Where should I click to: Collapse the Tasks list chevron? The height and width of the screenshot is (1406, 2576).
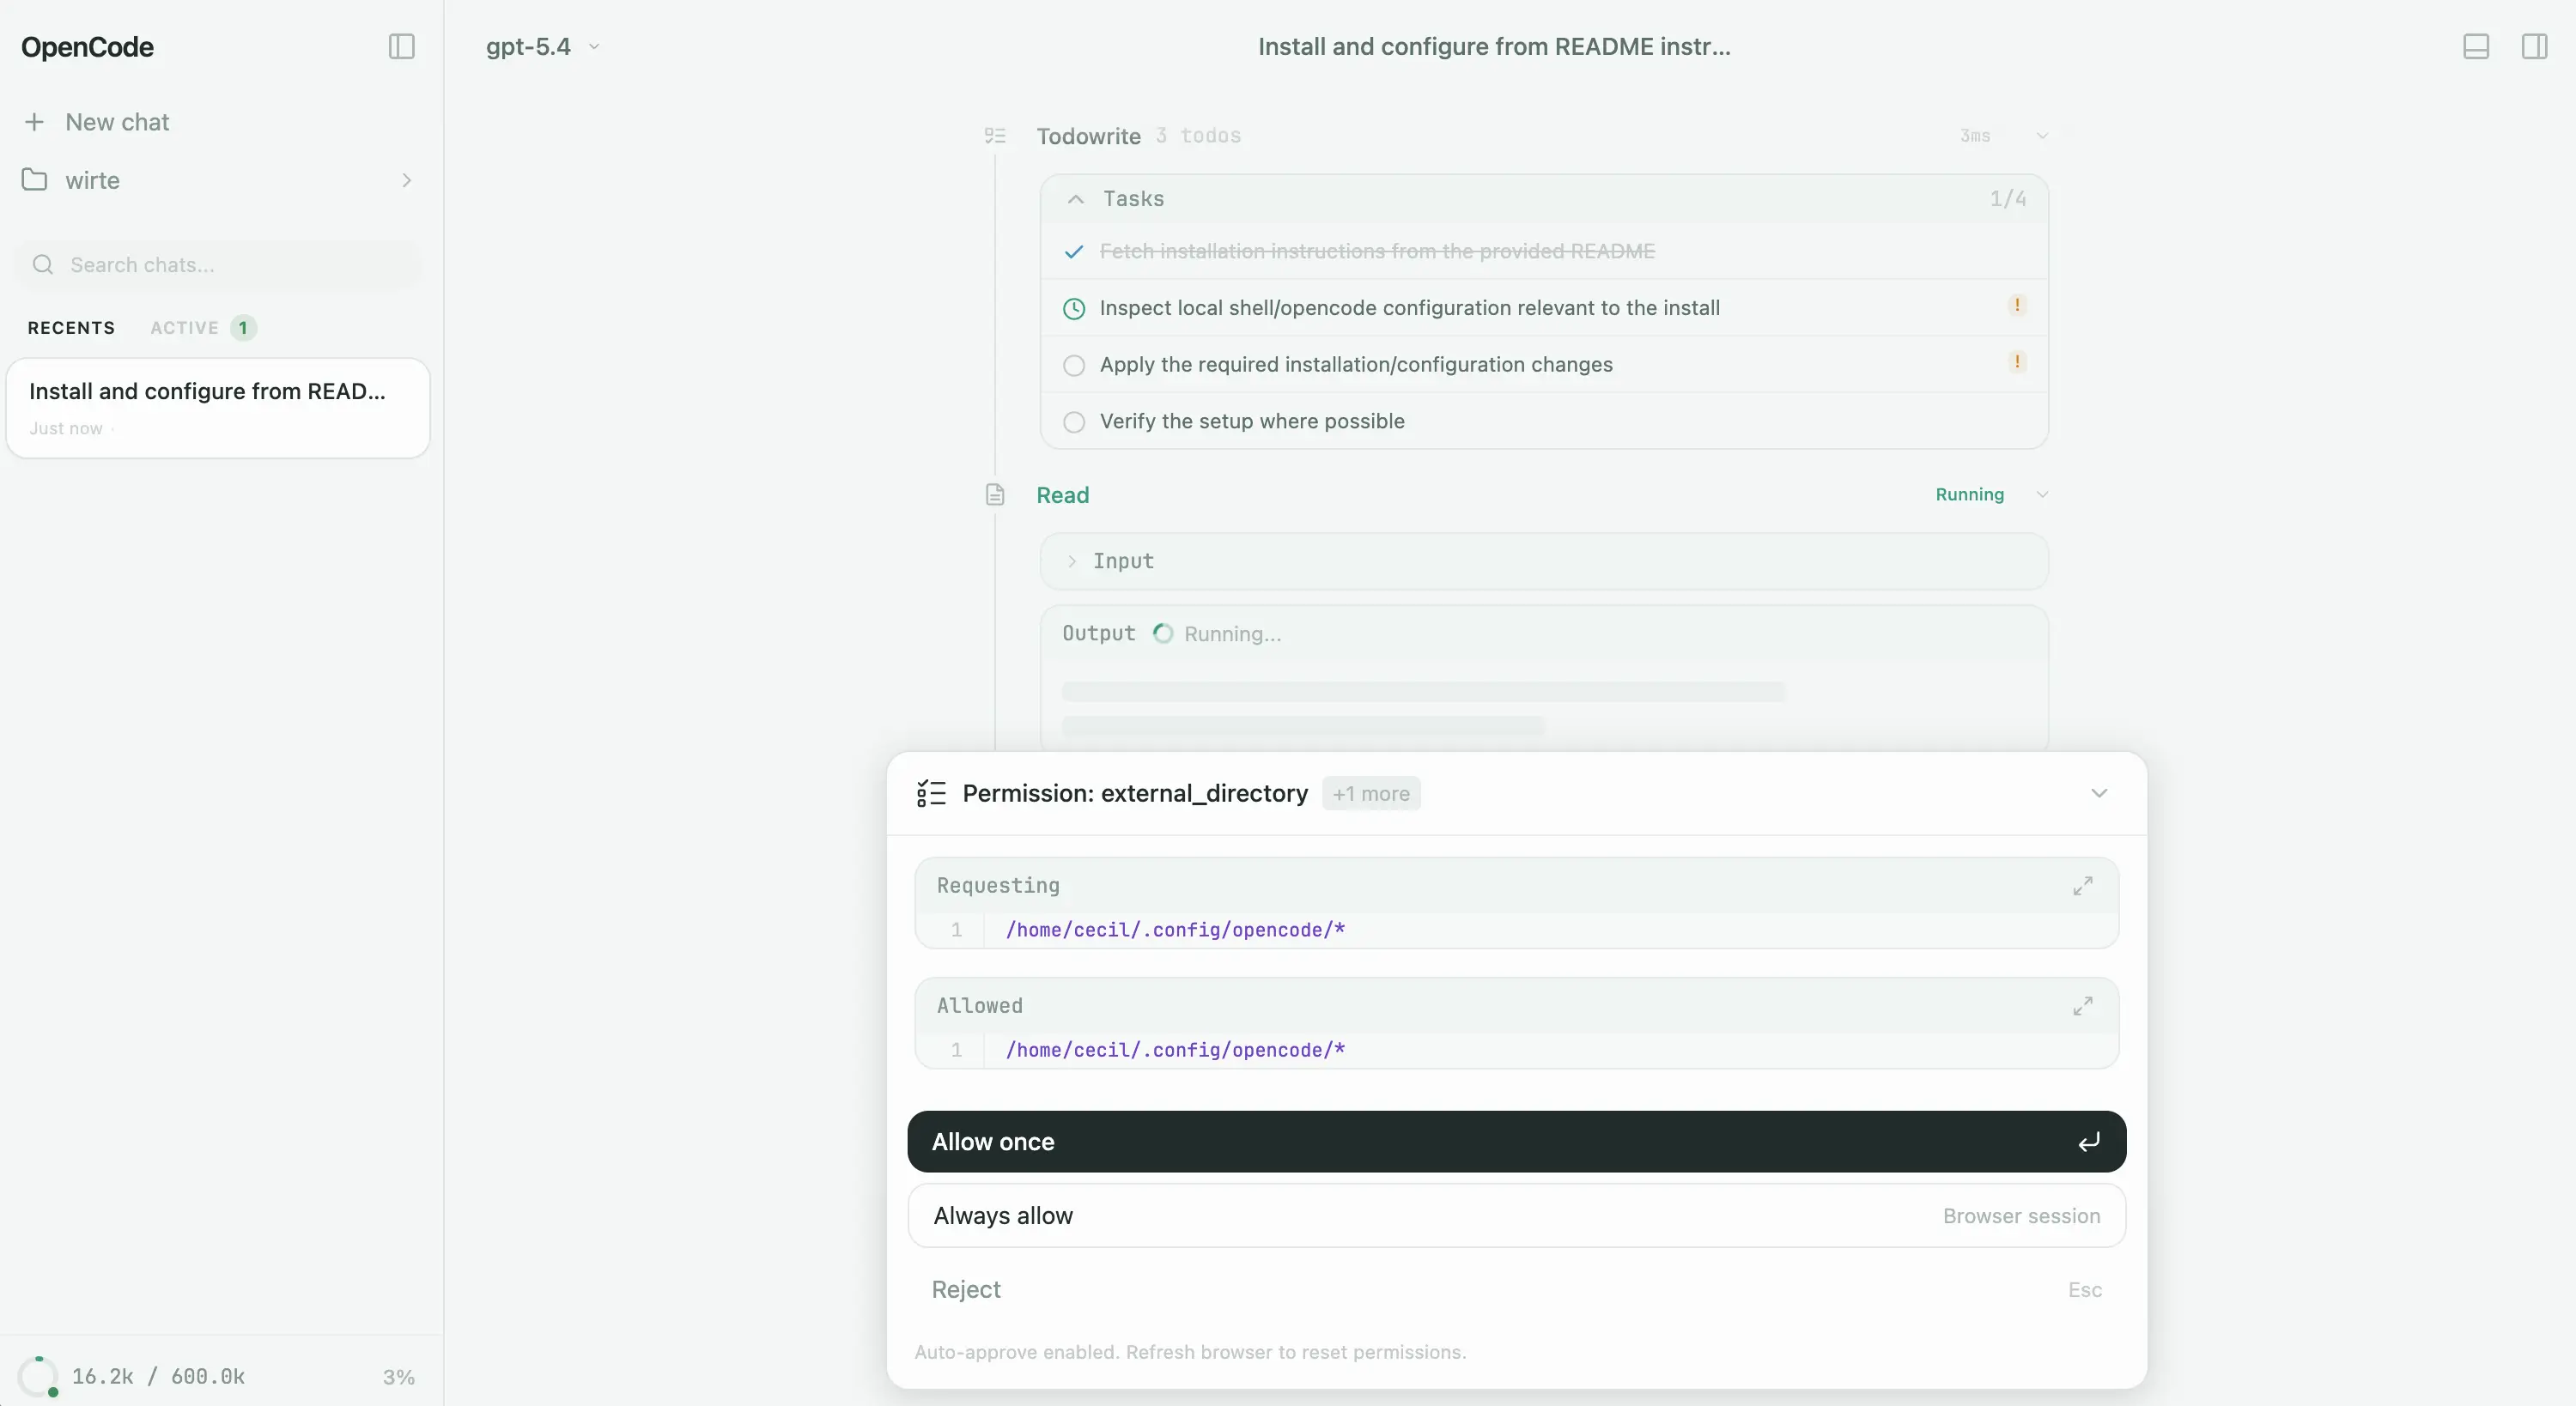(x=1075, y=199)
